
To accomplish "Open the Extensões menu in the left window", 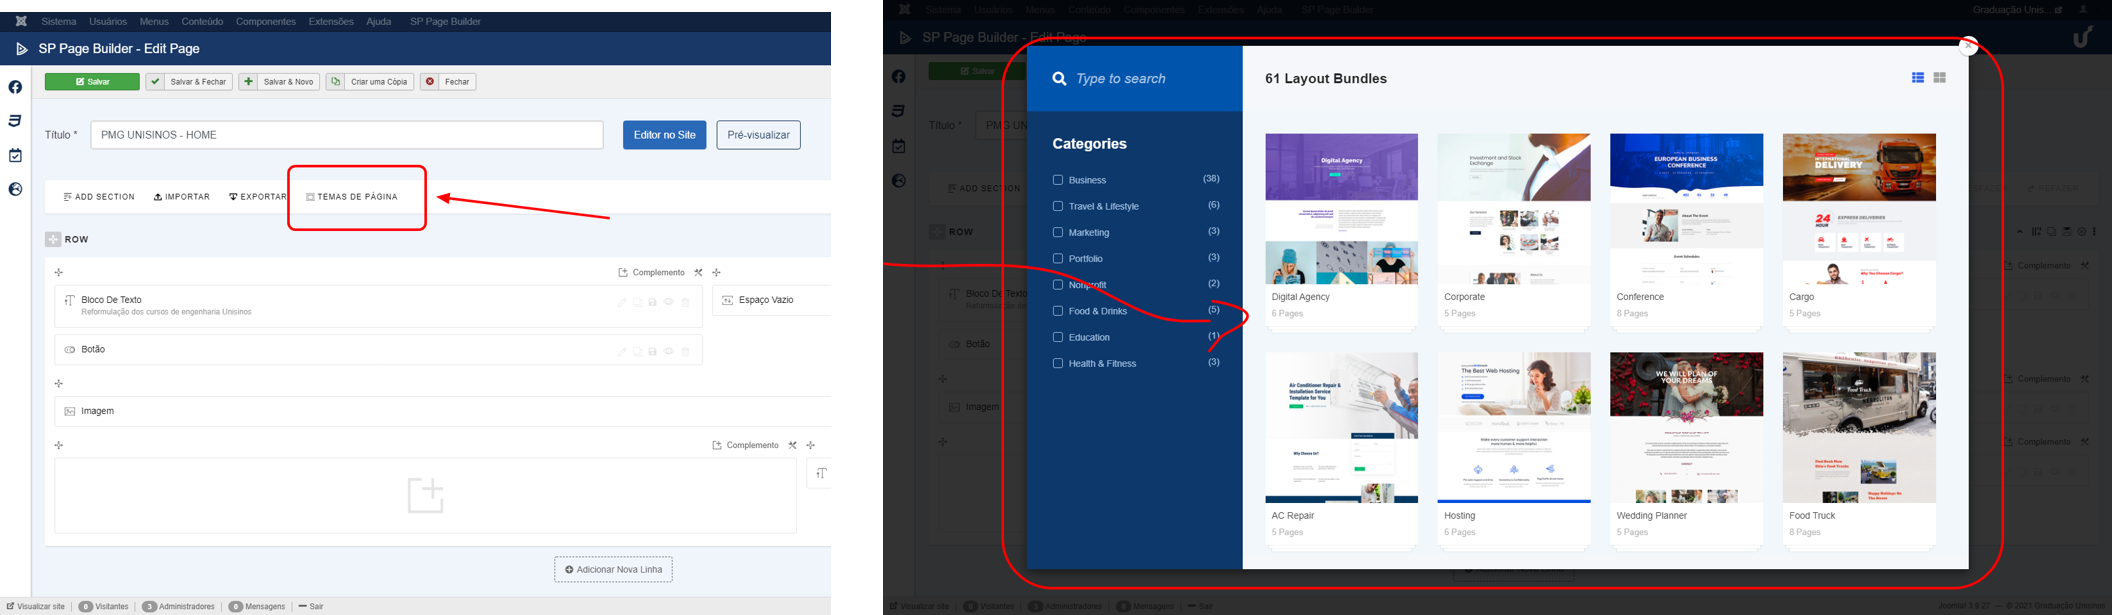I will click(330, 21).
